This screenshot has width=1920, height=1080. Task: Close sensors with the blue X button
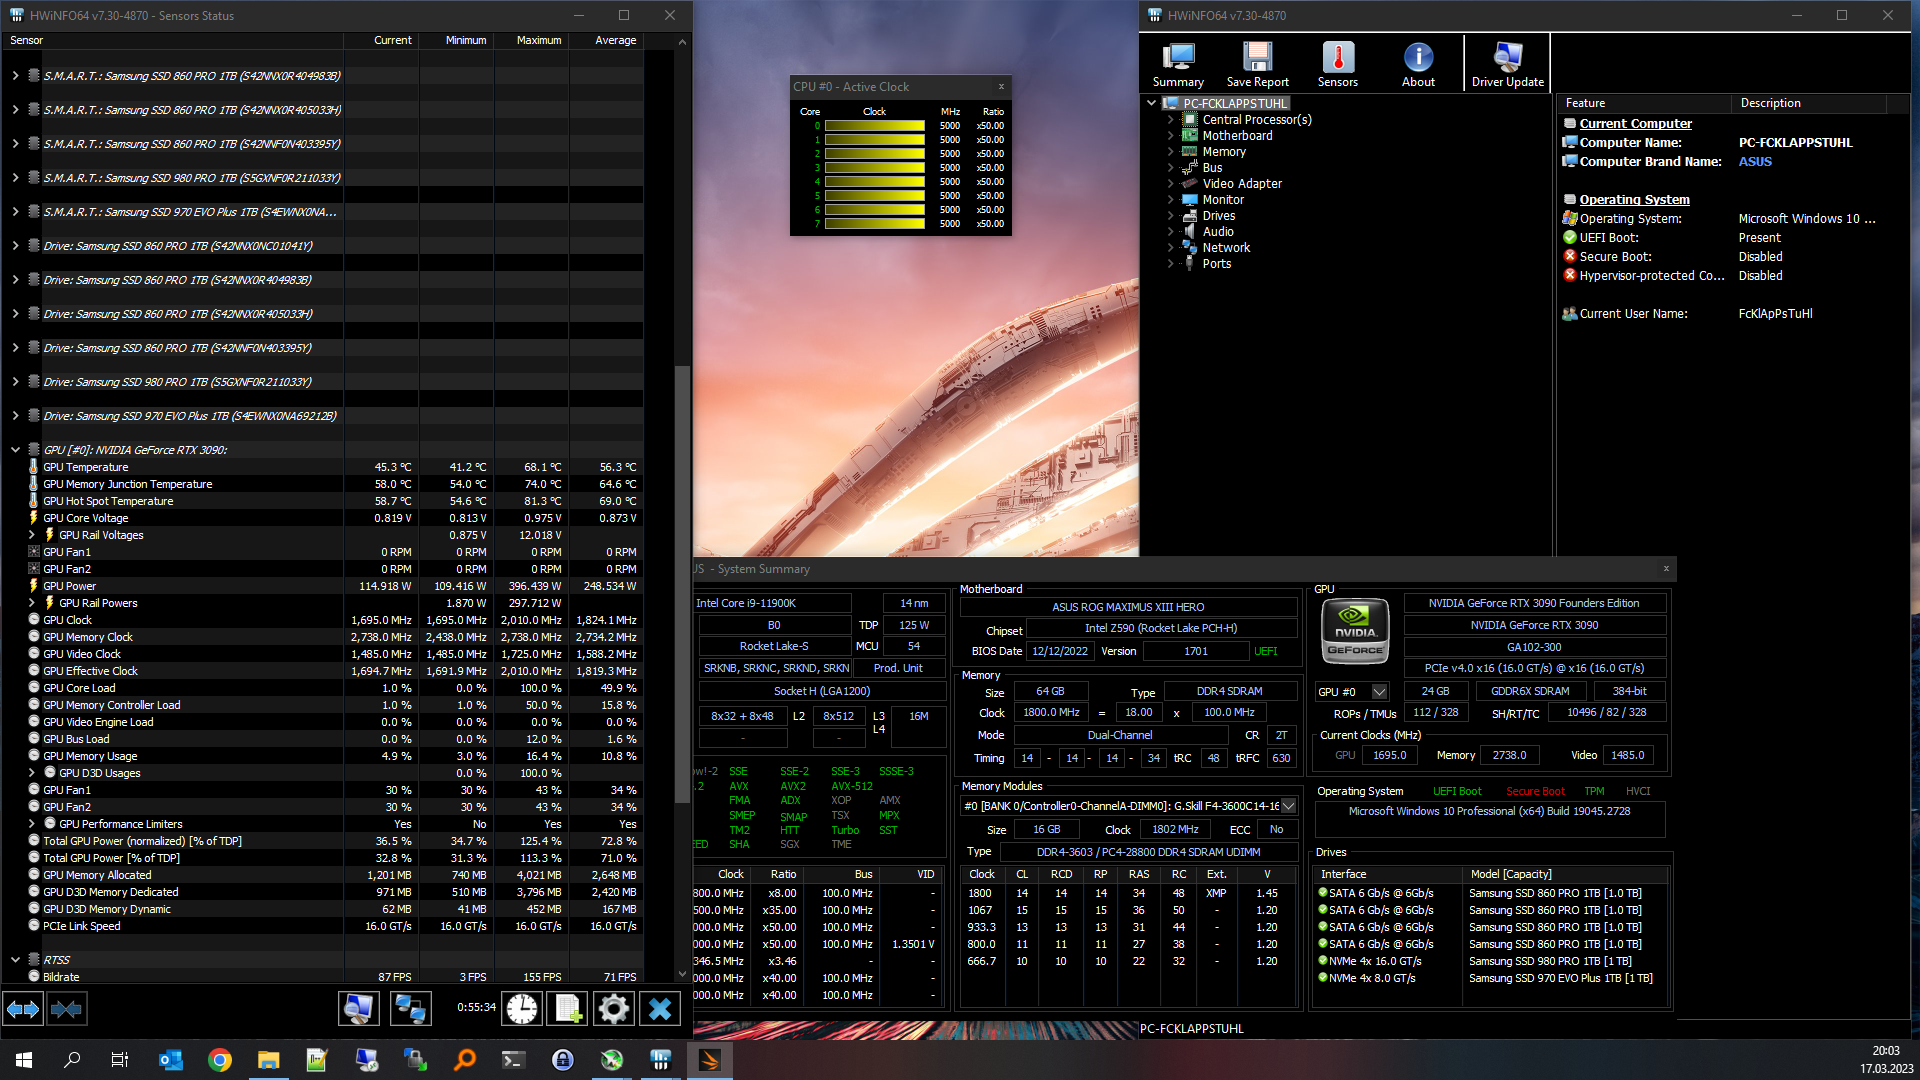pos(660,1009)
